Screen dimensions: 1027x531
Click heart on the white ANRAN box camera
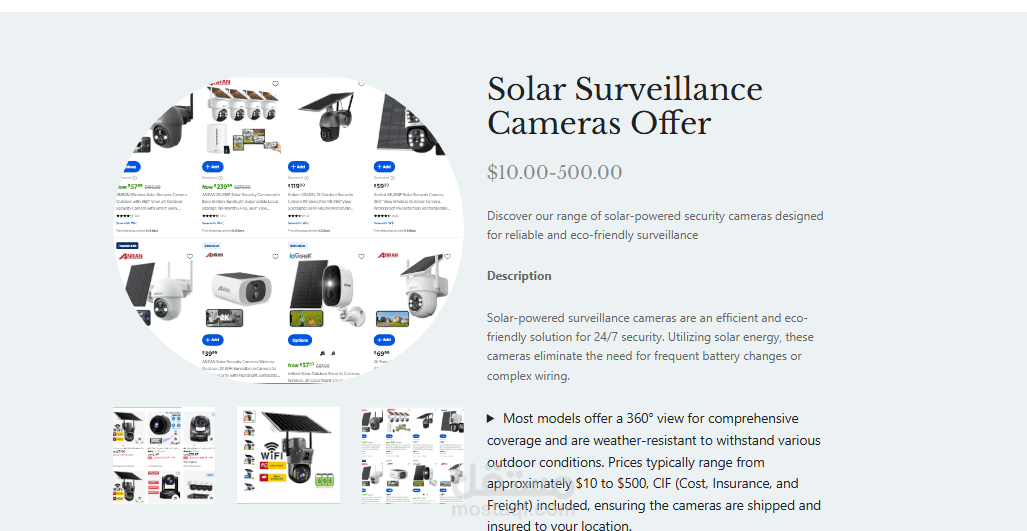click(x=275, y=257)
